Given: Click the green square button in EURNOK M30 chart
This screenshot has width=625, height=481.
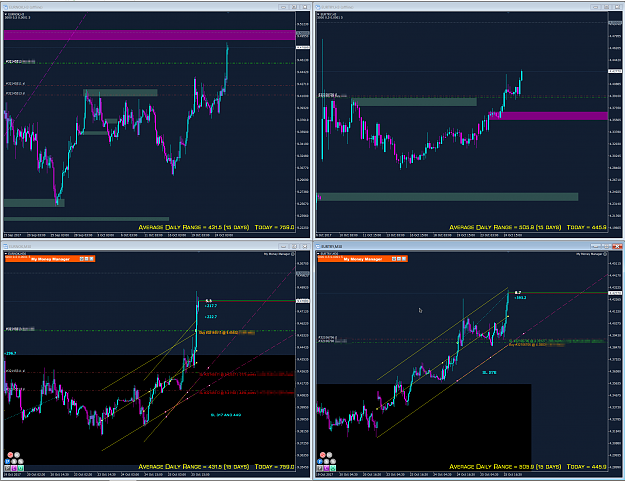Looking at the screenshot, I should (x=21, y=468).
